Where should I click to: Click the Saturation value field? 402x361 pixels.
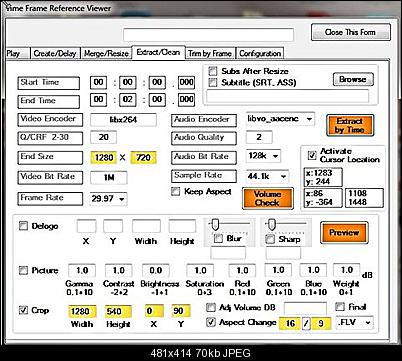coord(200,270)
